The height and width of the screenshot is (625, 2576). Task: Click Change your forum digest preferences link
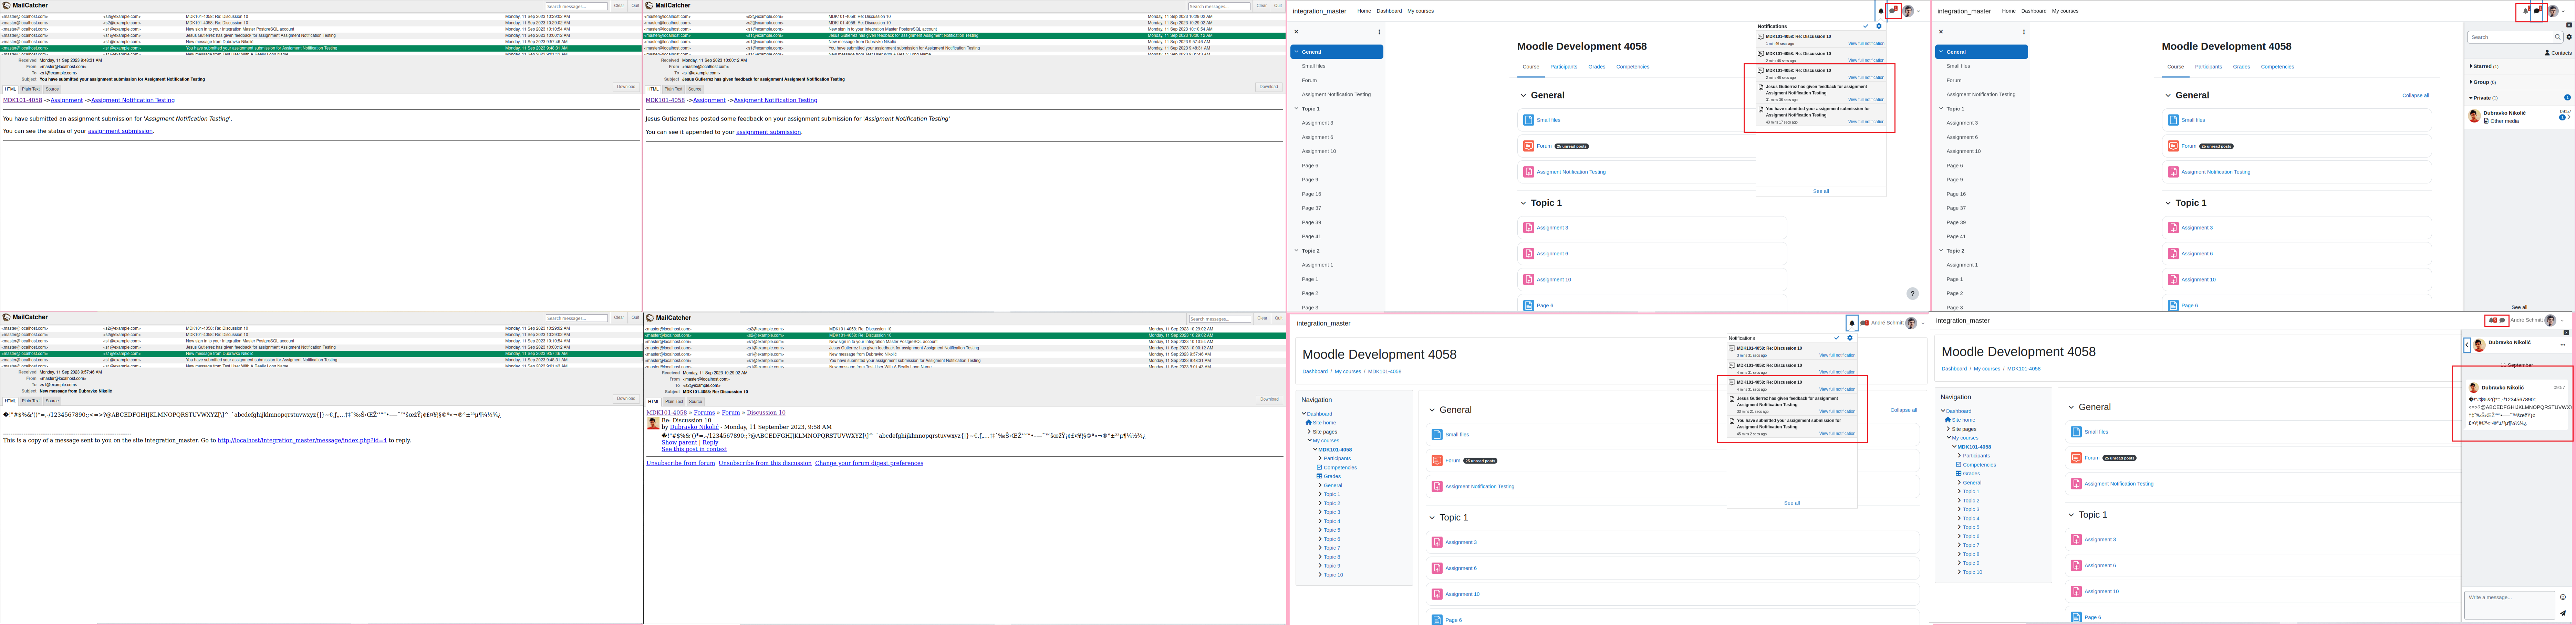pos(869,463)
